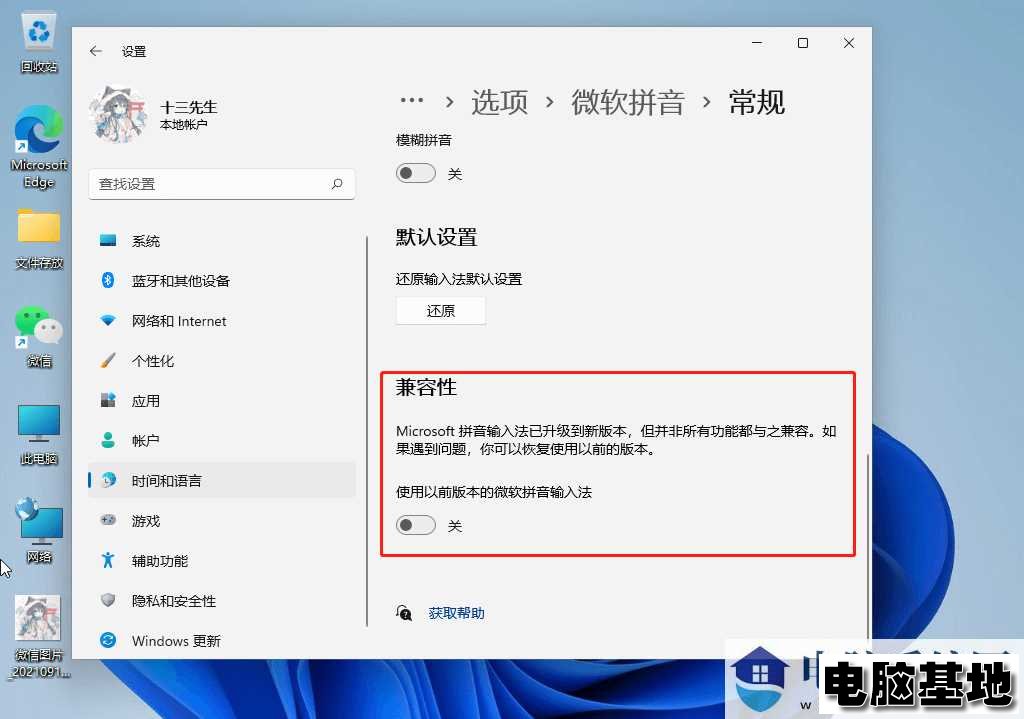Open 个性化 settings category
Viewport: 1024px width, 719px height.
coord(222,360)
